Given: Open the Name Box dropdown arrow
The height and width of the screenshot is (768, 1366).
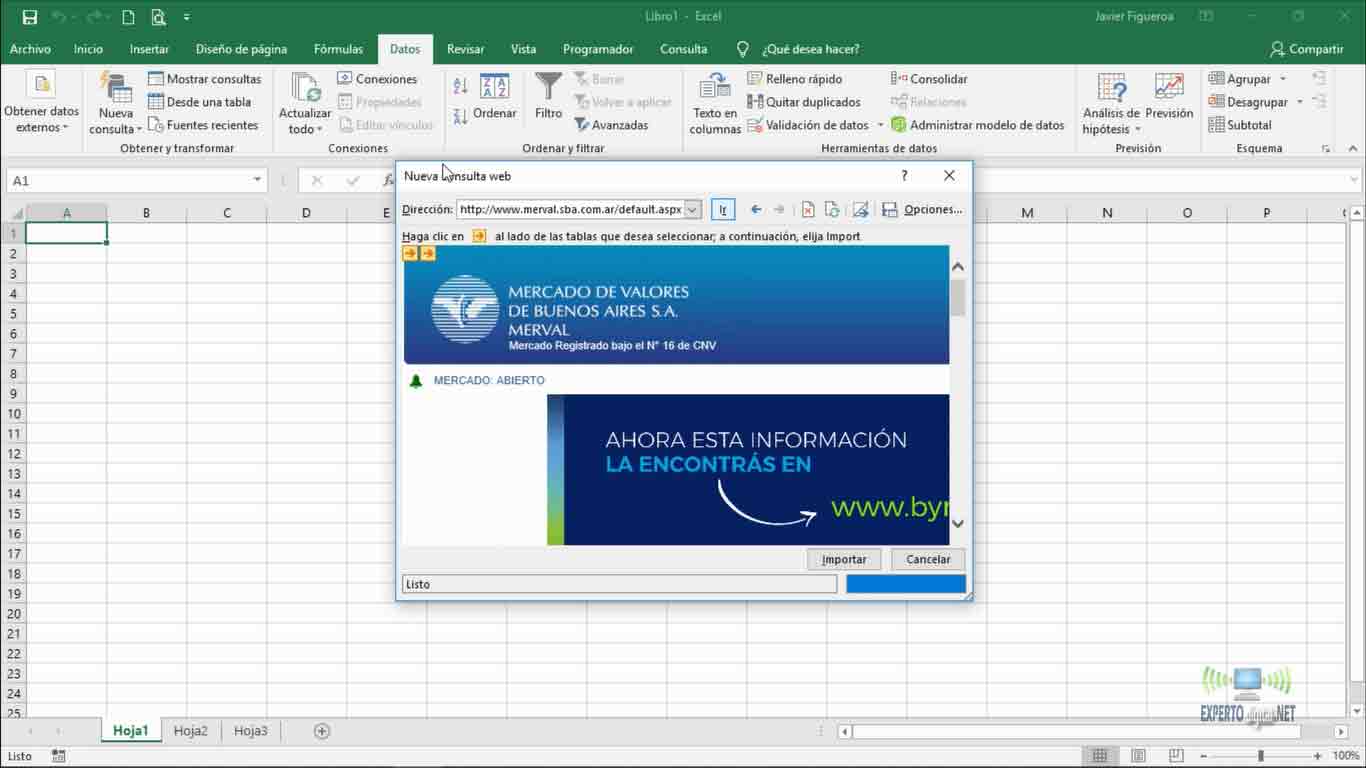Looking at the screenshot, I should coord(257,181).
